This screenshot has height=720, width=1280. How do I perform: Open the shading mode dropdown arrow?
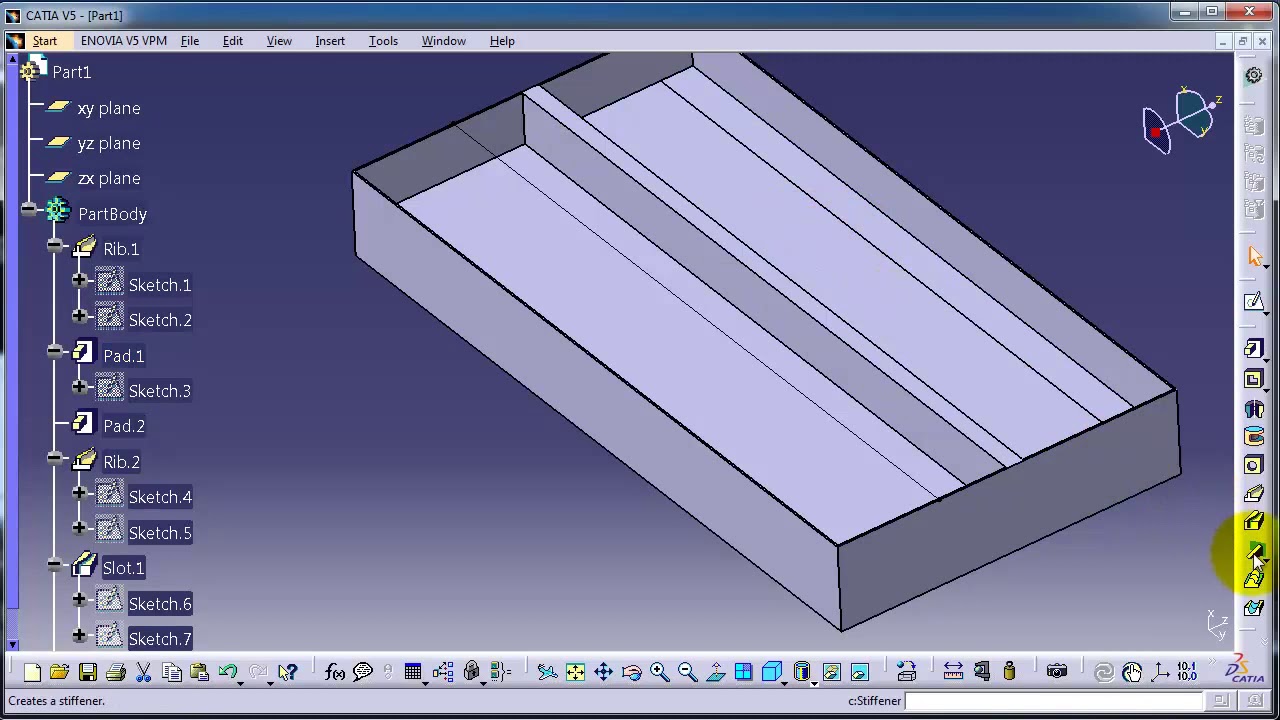point(814,683)
